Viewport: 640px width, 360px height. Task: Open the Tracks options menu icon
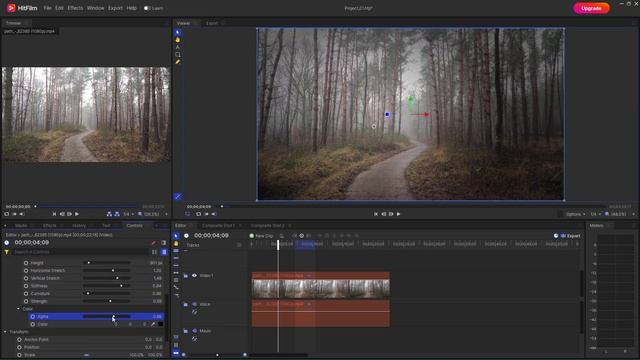[x=239, y=245]
